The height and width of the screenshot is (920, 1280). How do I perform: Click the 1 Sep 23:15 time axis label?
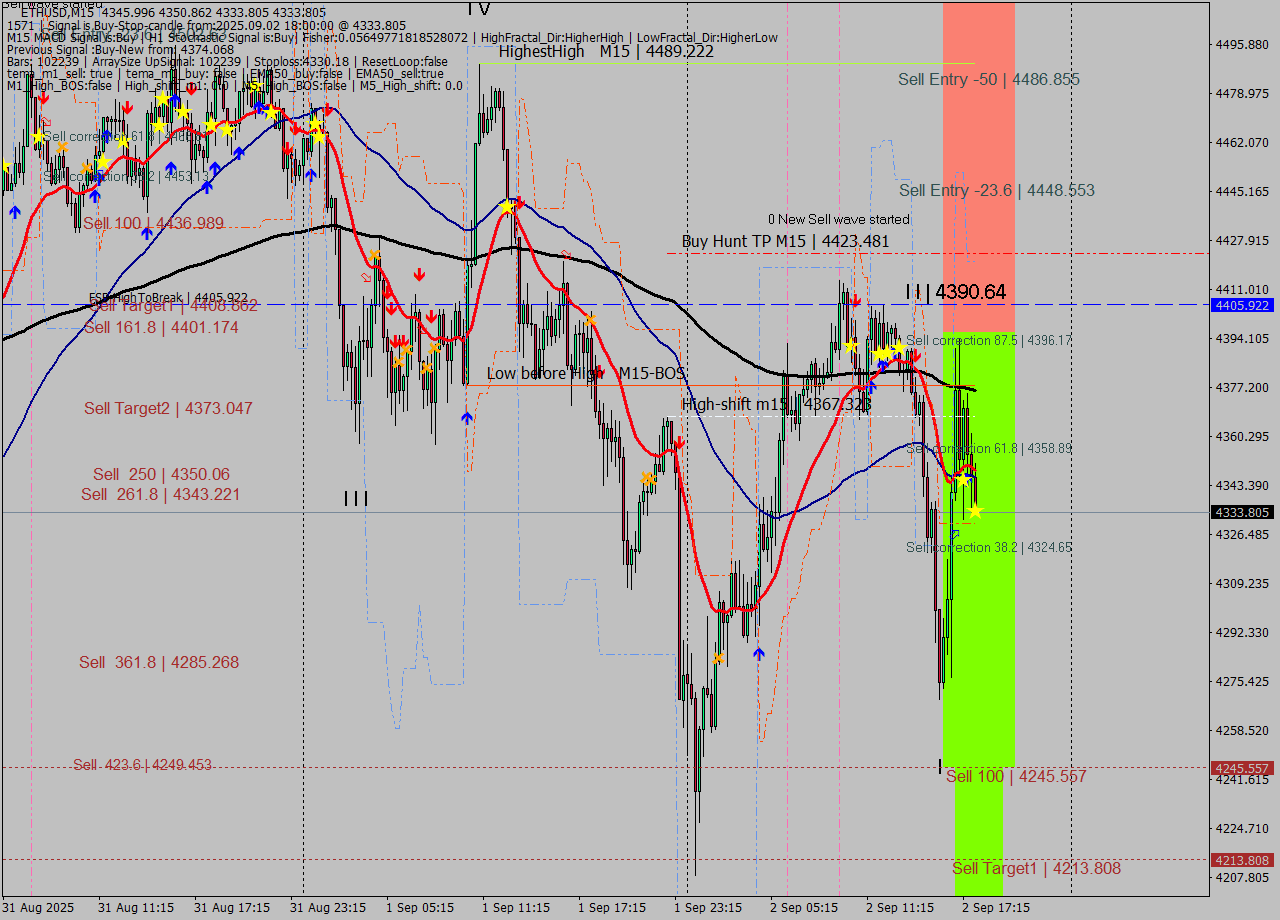click(x=707, y=907)
